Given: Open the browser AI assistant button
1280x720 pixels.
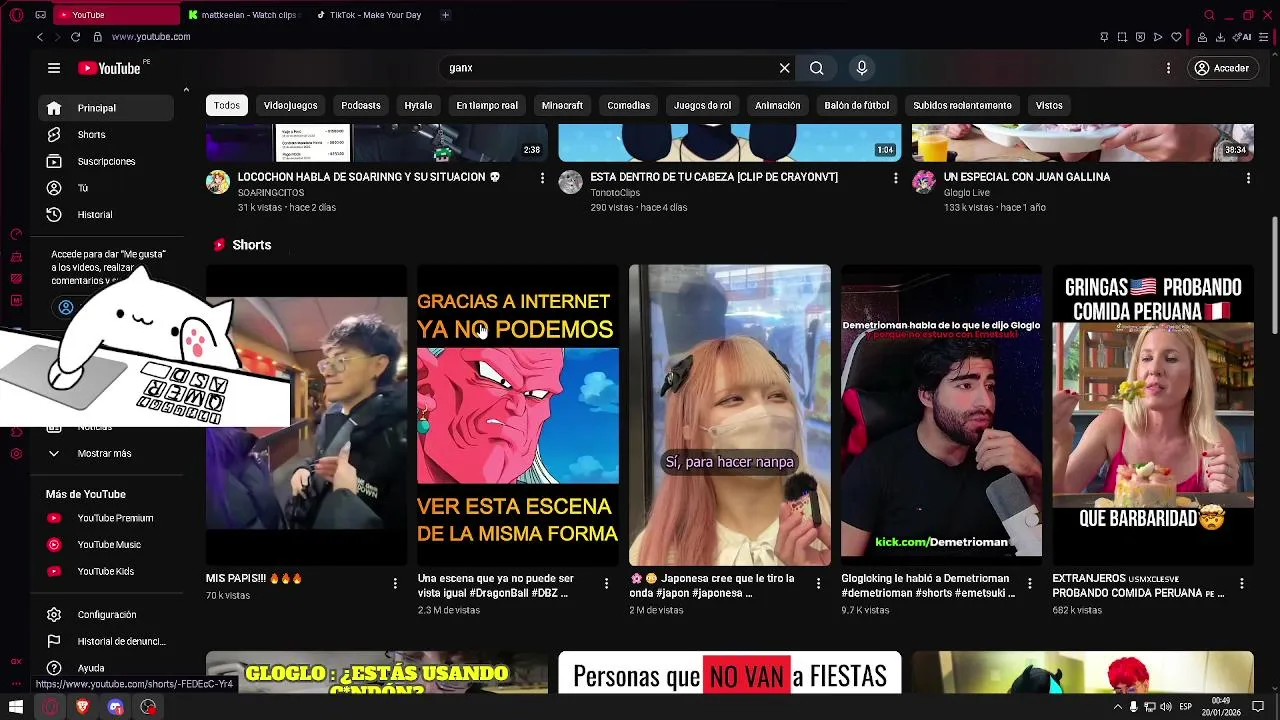Looking at the screenshot, I should 1244,37.
